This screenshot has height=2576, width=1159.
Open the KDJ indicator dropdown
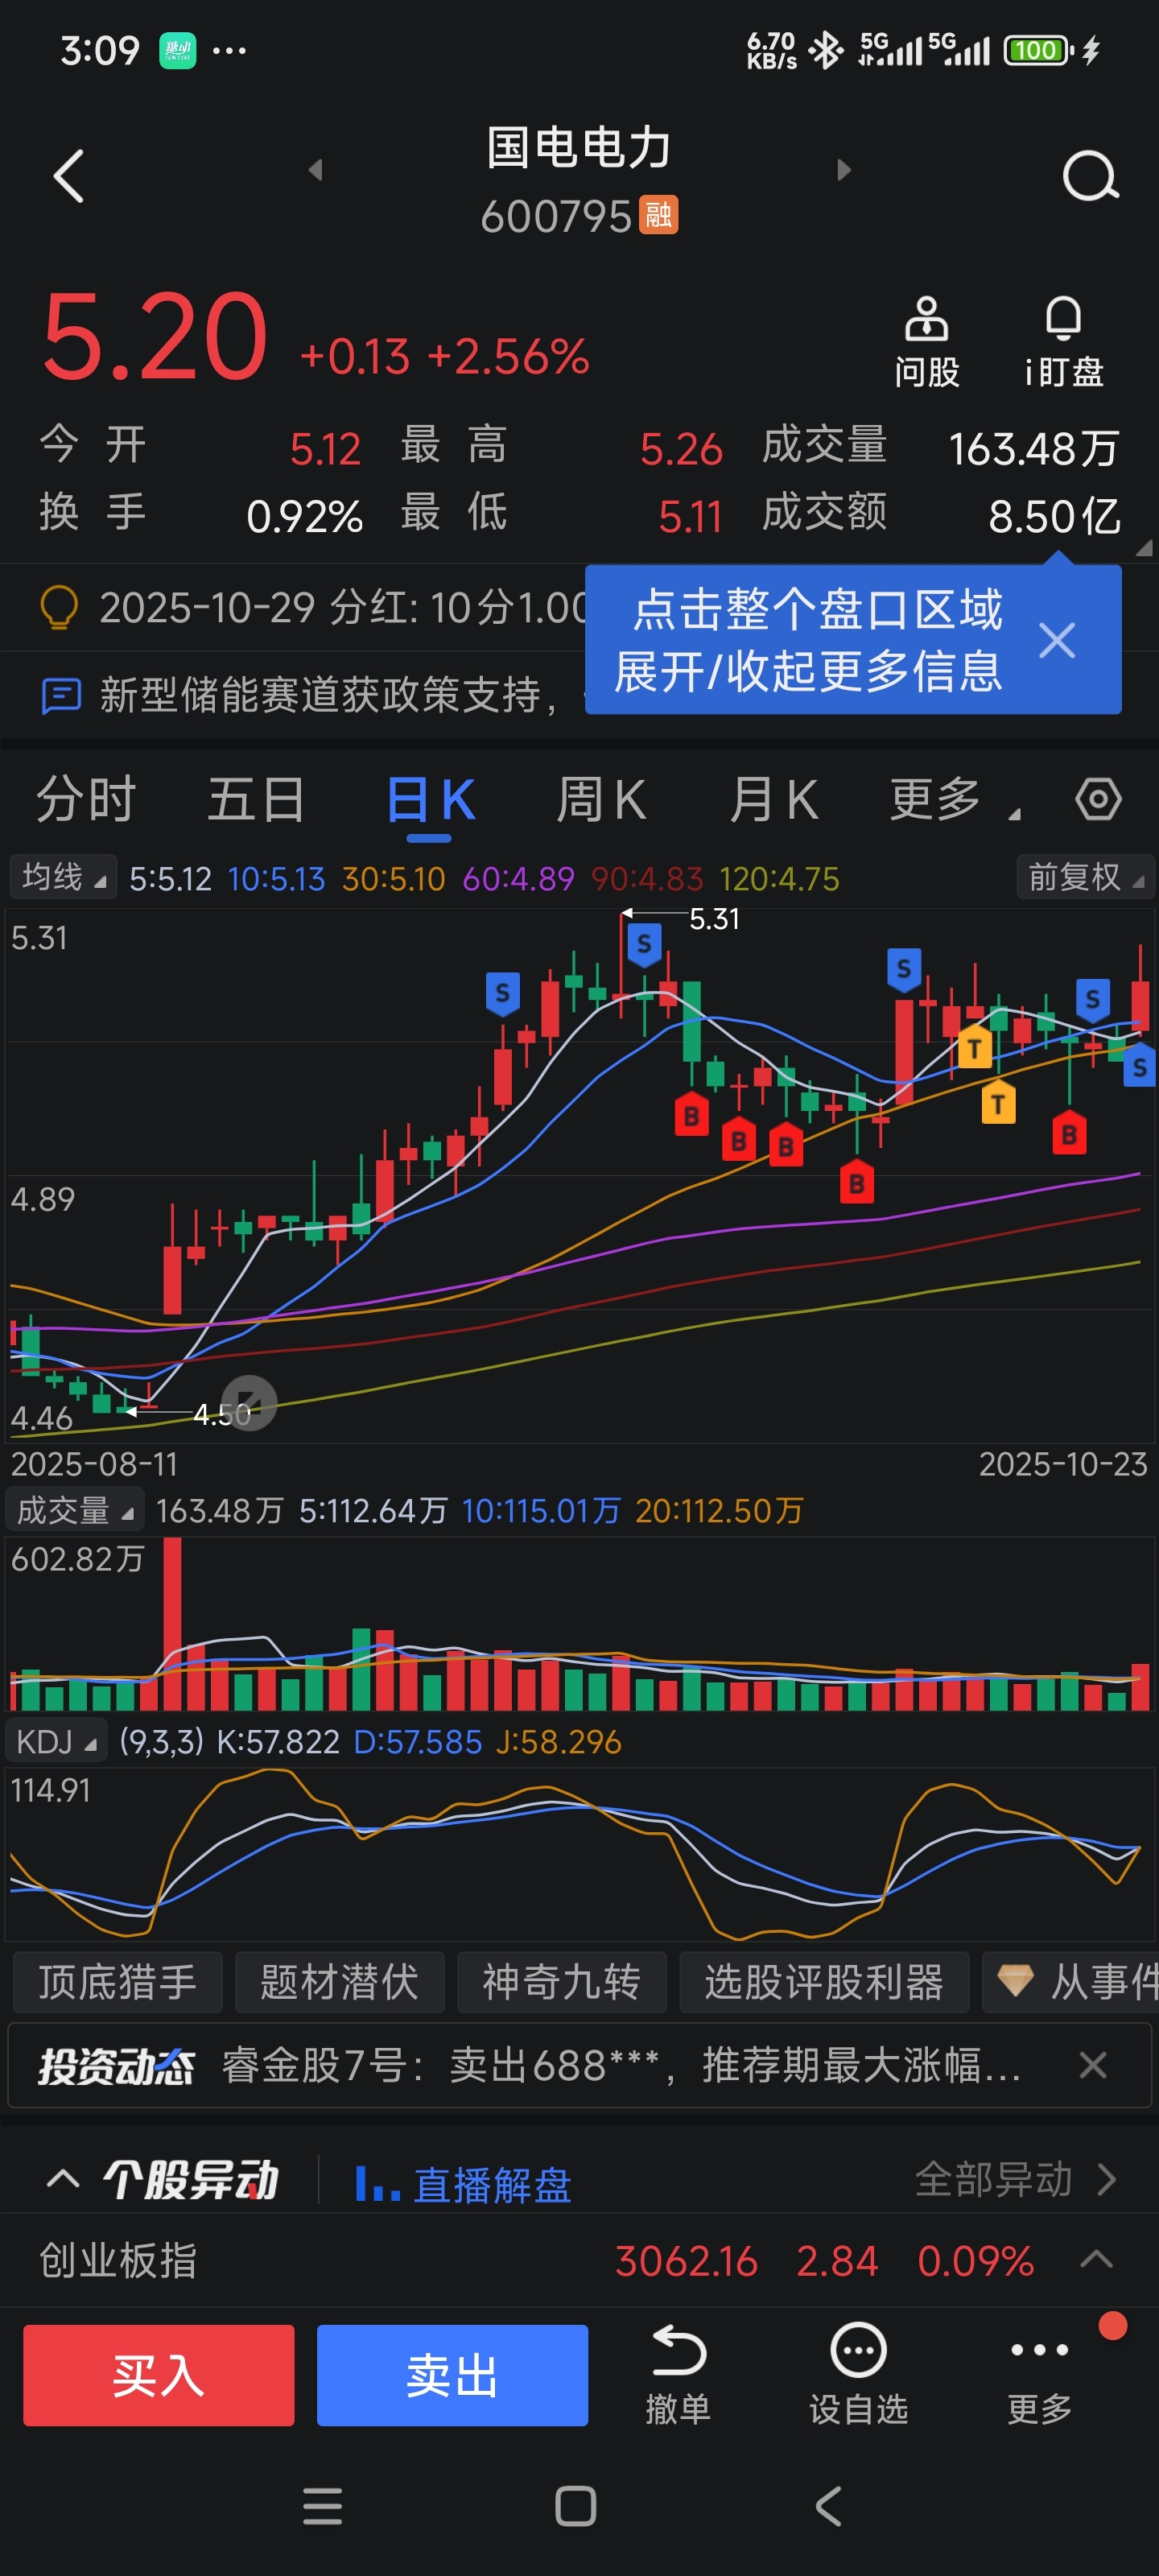[56, 1742]
